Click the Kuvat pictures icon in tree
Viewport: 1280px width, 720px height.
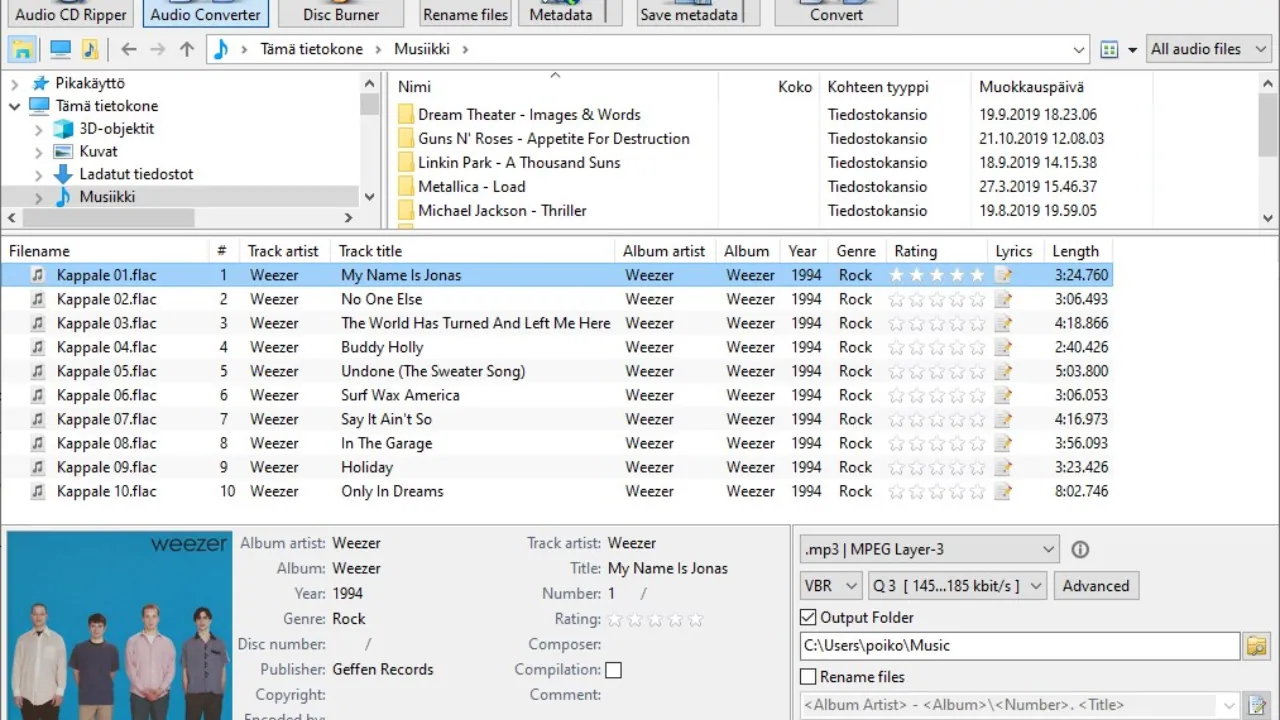click(x=63, y=151)
